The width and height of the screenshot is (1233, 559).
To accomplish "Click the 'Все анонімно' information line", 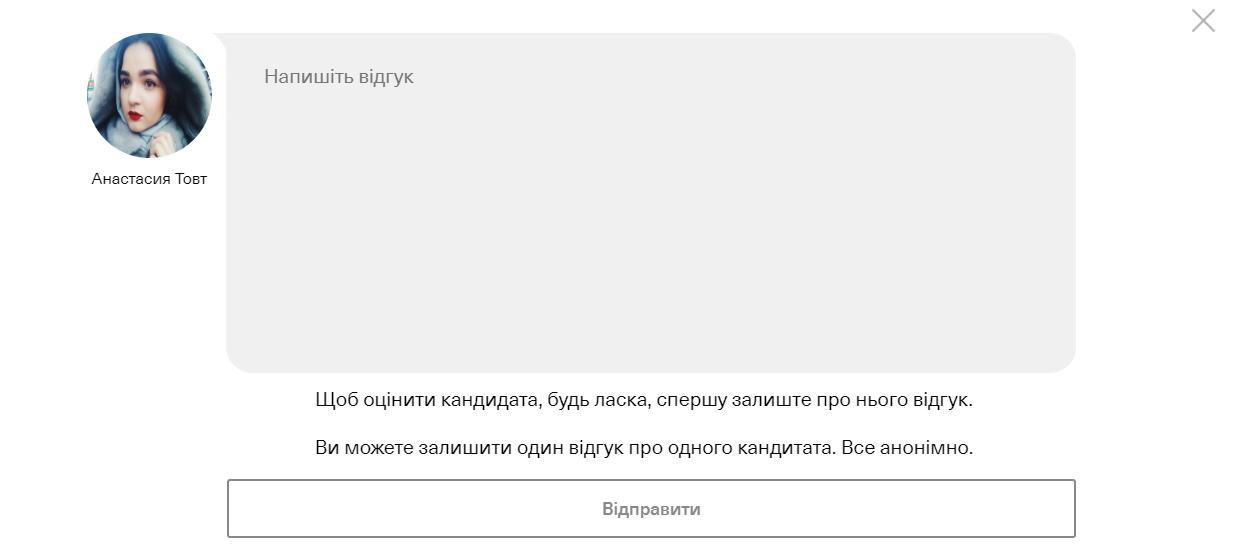I will click(643, 447).
